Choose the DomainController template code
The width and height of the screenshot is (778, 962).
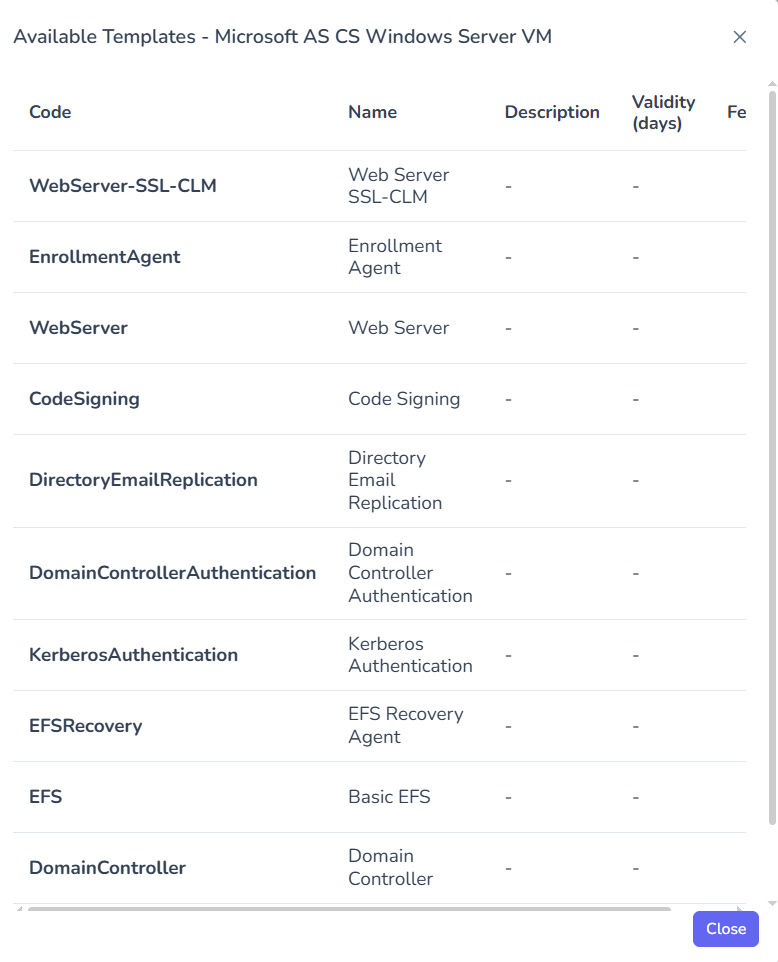coord(107,868)
